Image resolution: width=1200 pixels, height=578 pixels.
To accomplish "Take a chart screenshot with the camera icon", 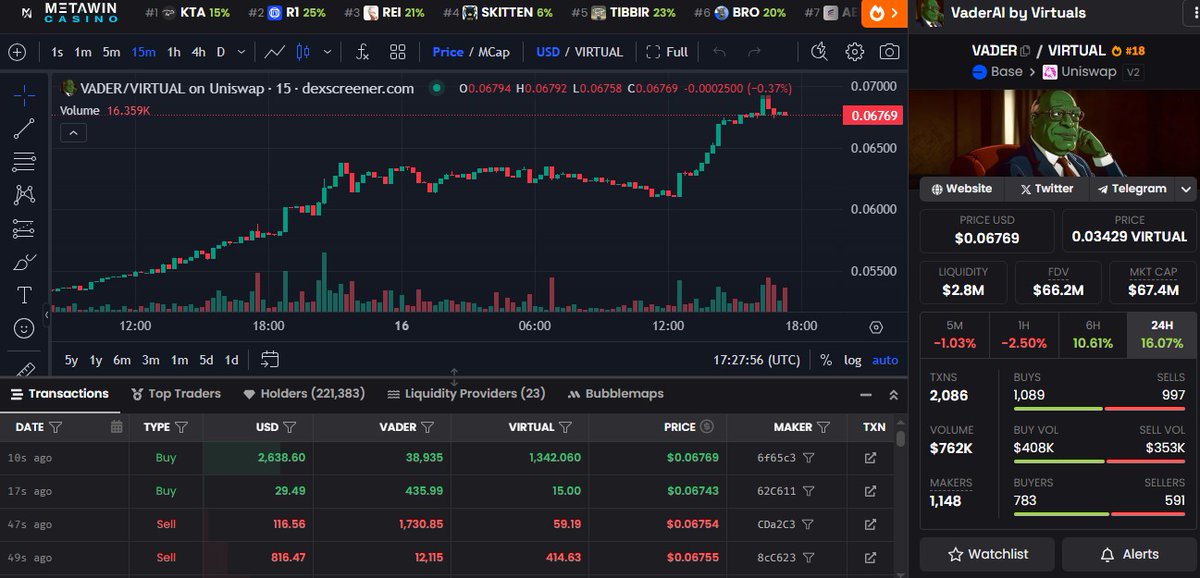I will (888, 52).
